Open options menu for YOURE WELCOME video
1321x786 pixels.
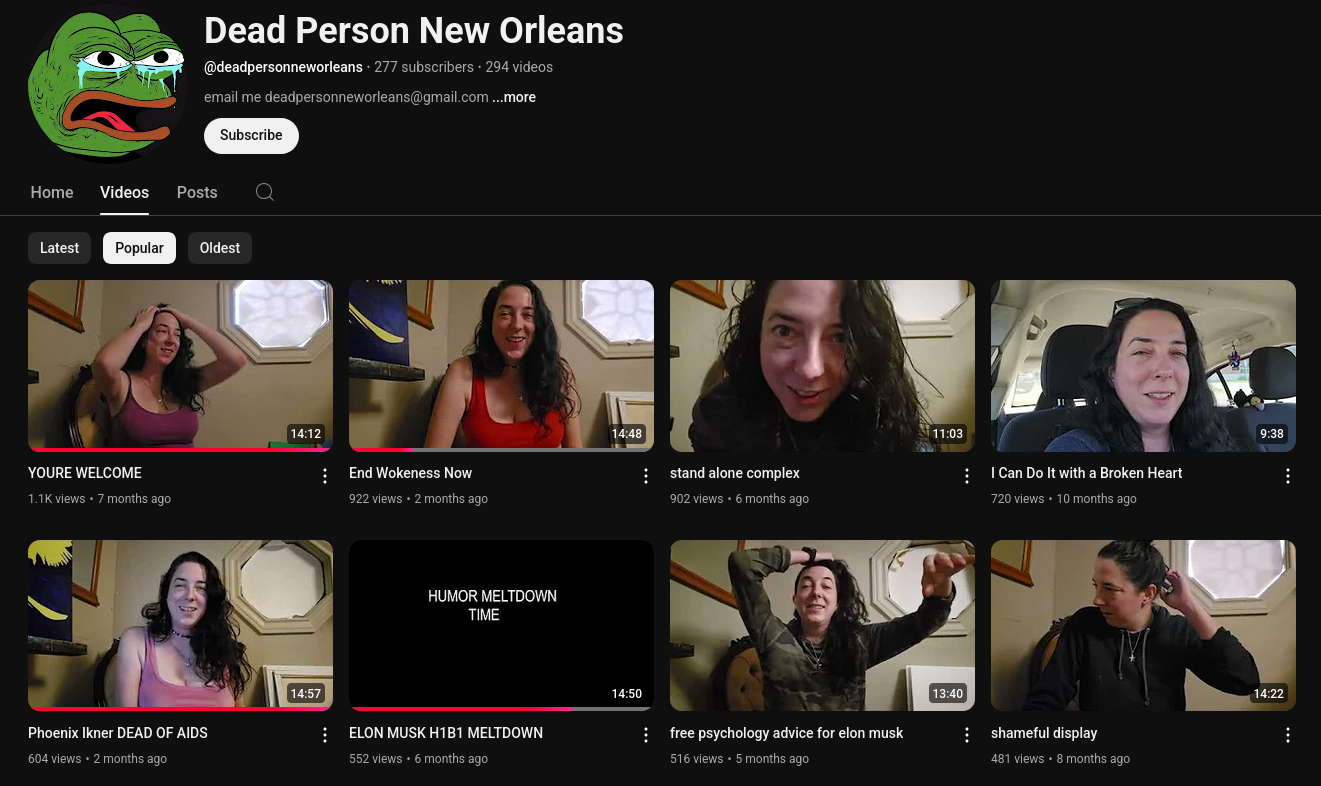[x=325, y=476]
